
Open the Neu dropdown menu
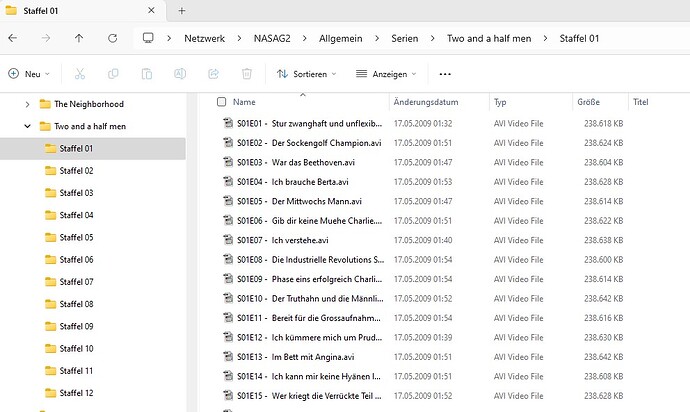pos(29,74)
